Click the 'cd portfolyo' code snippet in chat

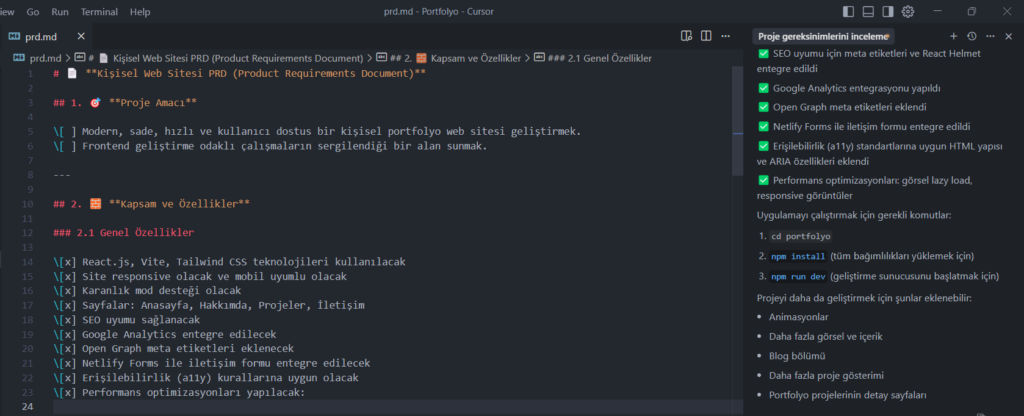pos(801,236)
